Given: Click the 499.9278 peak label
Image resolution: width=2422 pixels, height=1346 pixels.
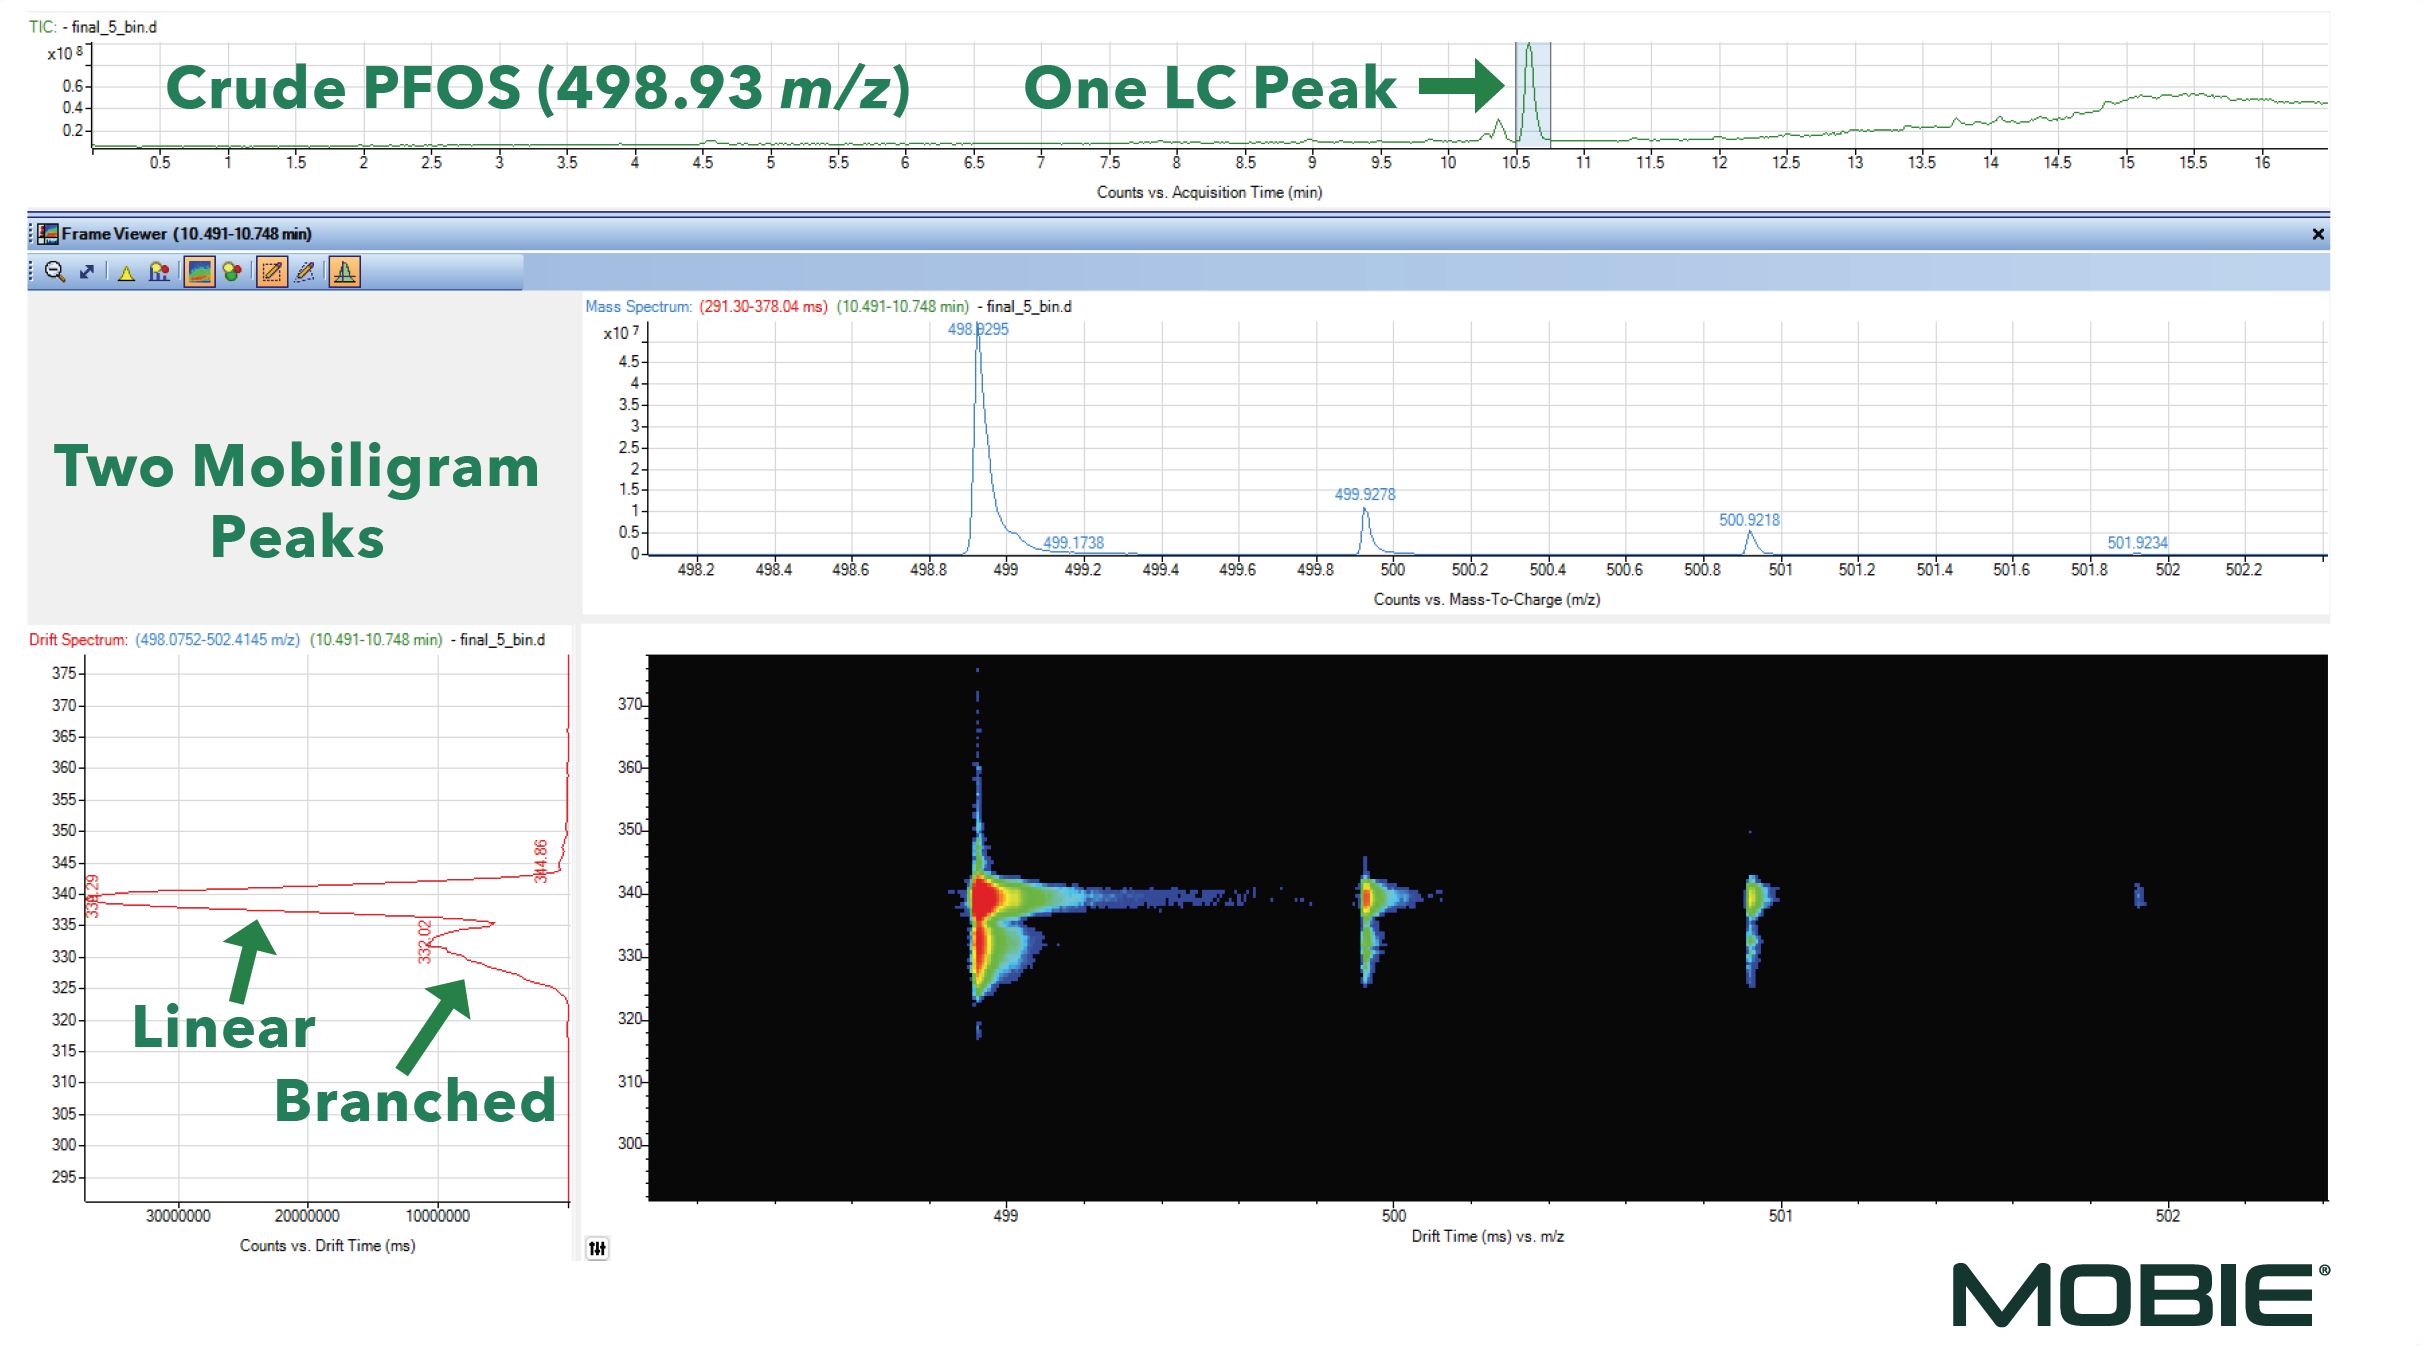Looking at the screenshot, I should click(x=1365, y=494).
